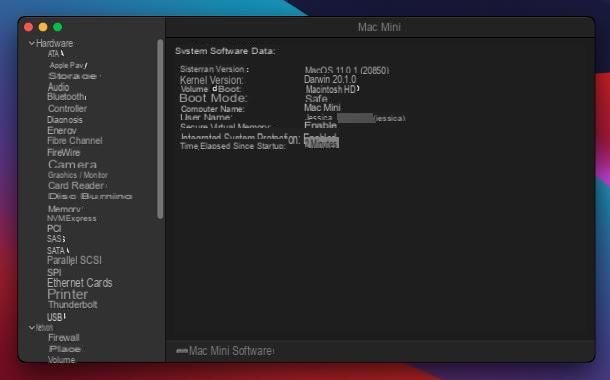Click the Safe boot mode value
This screenshot has width=610, height=380.
316,99
